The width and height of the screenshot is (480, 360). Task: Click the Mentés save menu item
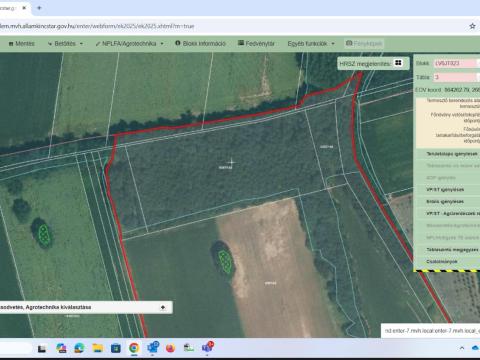(x=21, y=44)
